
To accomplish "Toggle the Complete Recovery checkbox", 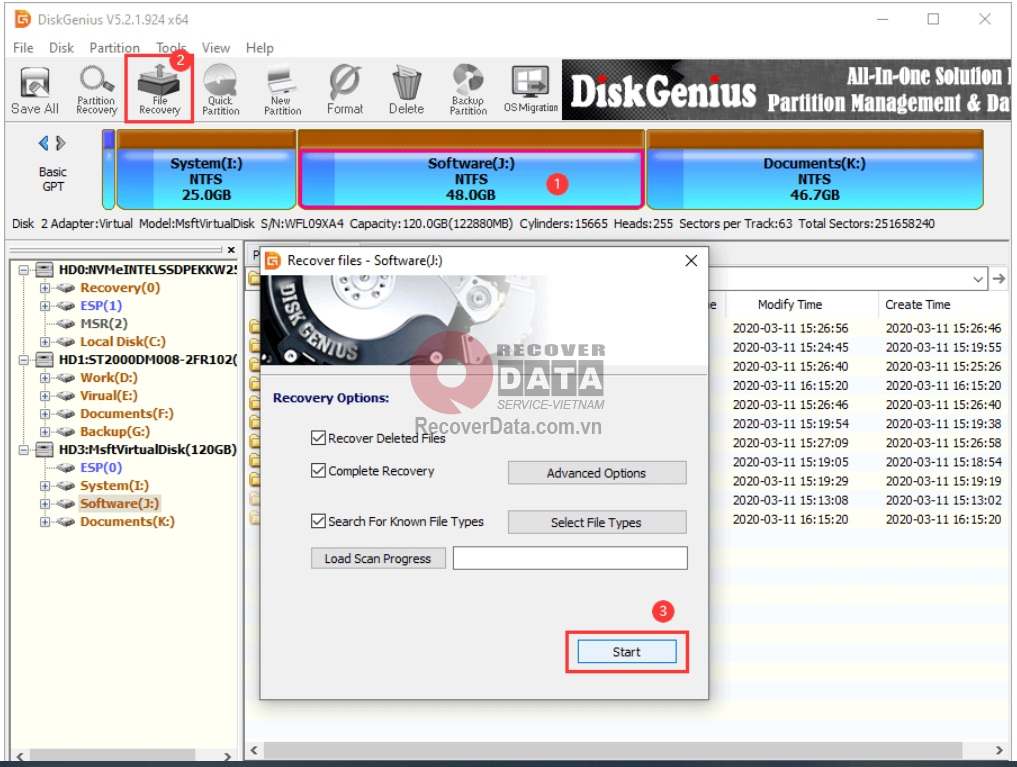I will tap(318, 471).
